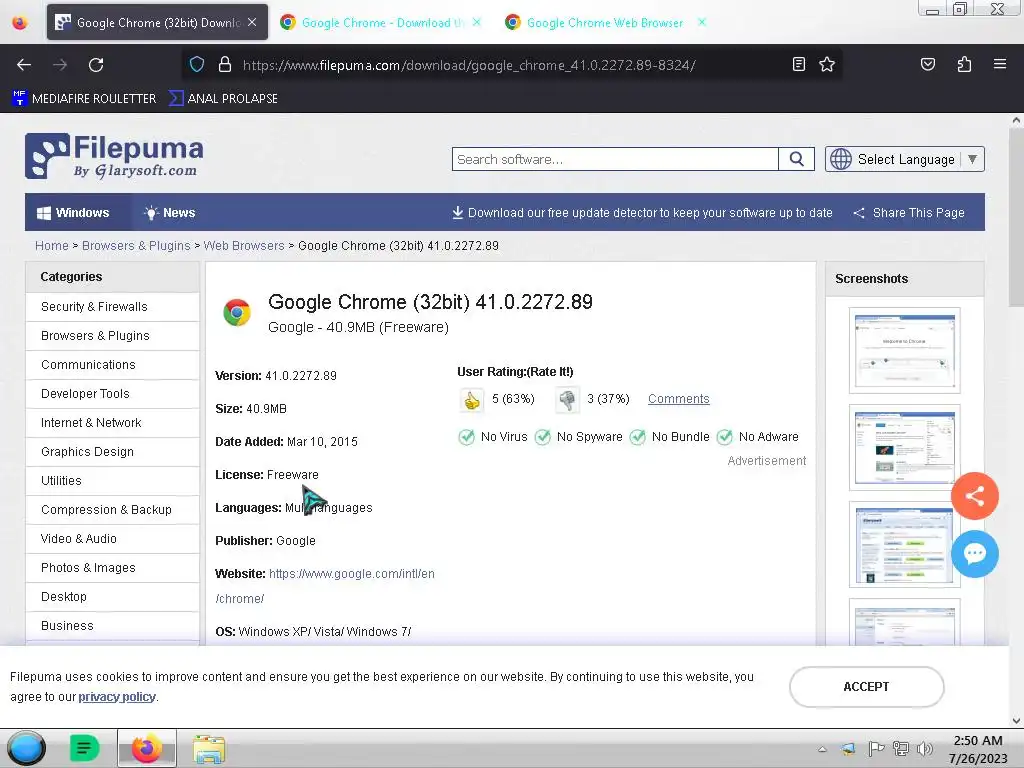Click the Google Chrome product icon

click(x=236, y=312)
